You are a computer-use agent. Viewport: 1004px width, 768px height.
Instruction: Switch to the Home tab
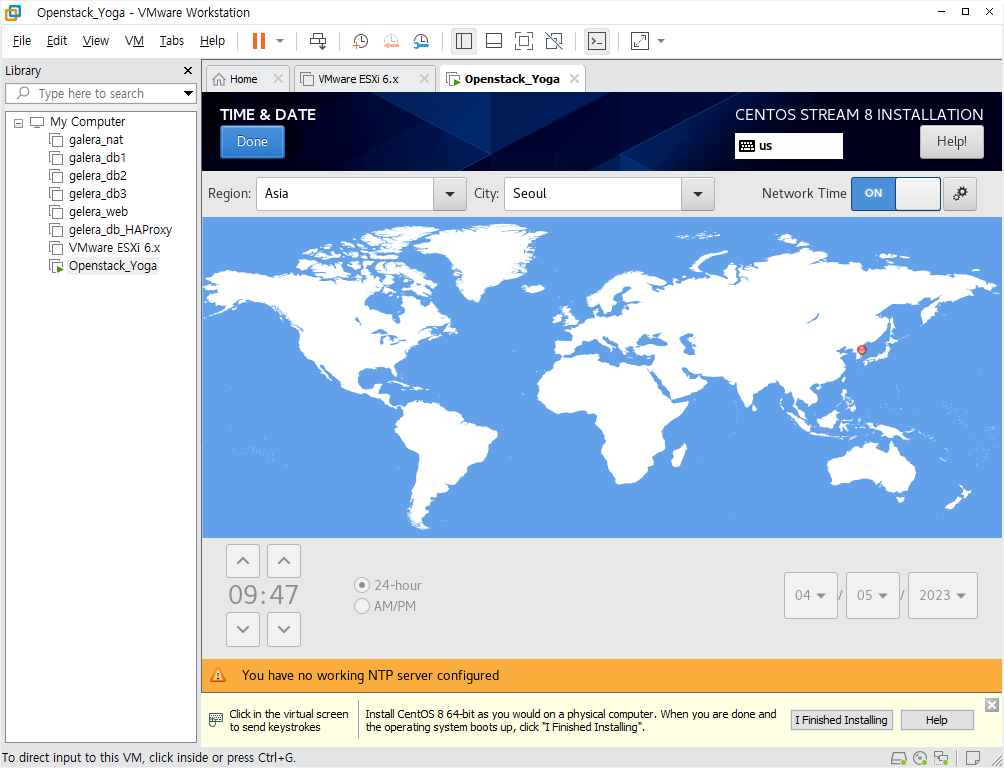[243, 79]
